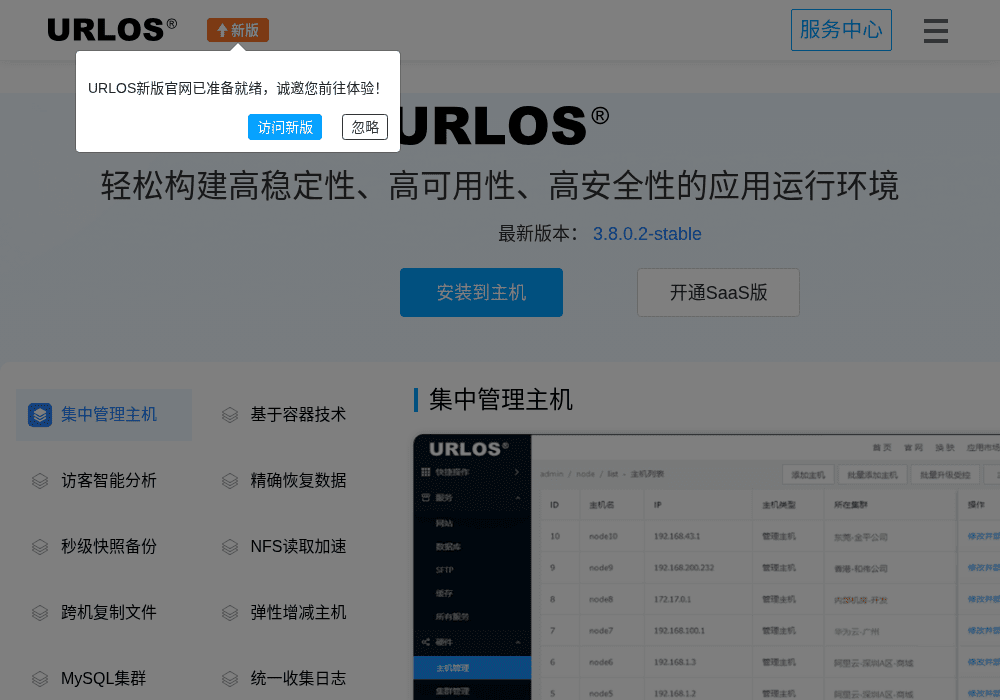
Task: Open the 服务中心 service center
Action: [x=841, y=30]
